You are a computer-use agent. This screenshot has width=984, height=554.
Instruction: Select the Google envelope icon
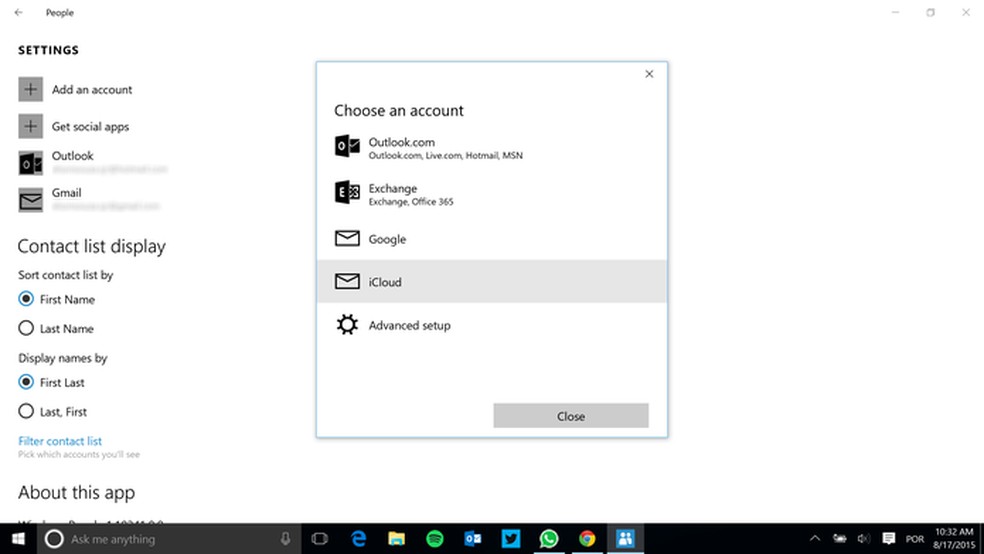pyautogui.click(x=347, y=238)
